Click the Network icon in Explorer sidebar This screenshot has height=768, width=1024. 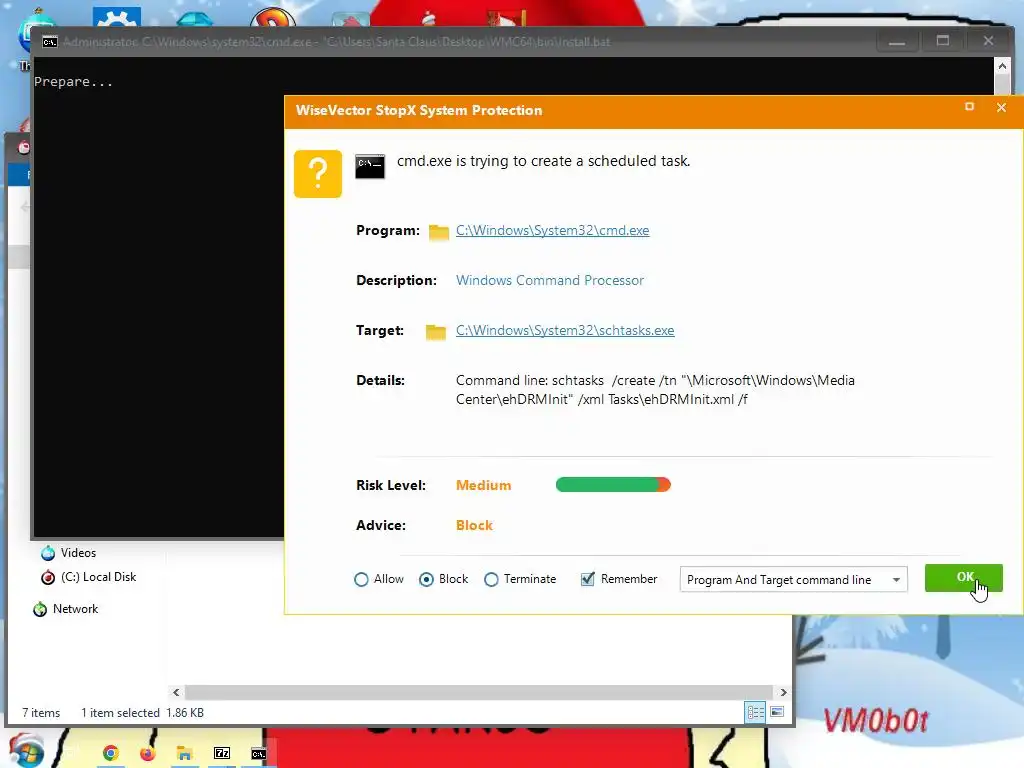point(40,609)
